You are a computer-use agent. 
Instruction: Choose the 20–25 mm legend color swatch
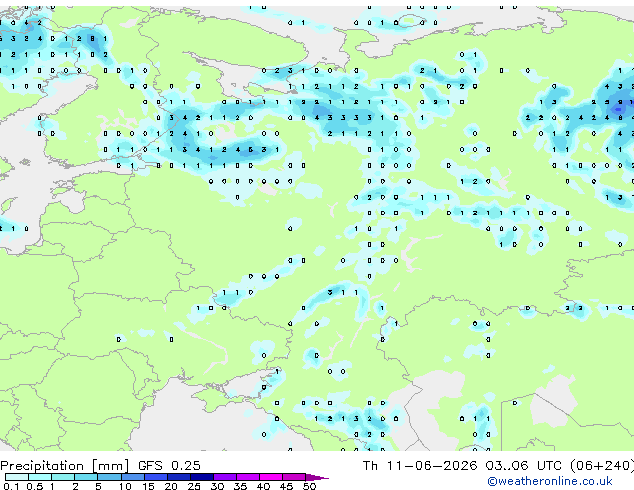178,477
